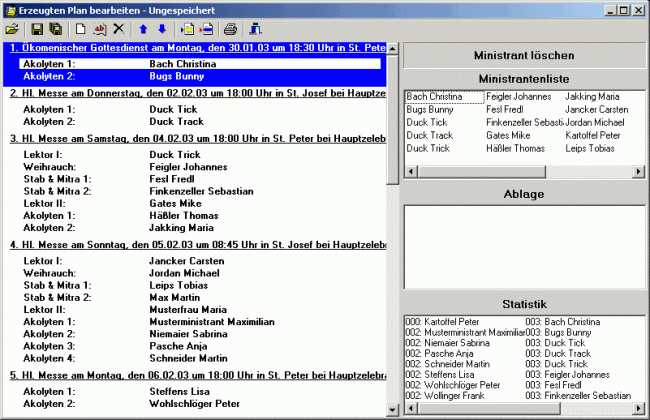Viewport: 650px width, 420px height.
Task: Click the exit door toolbar icon
Action: tap(255, 29)
